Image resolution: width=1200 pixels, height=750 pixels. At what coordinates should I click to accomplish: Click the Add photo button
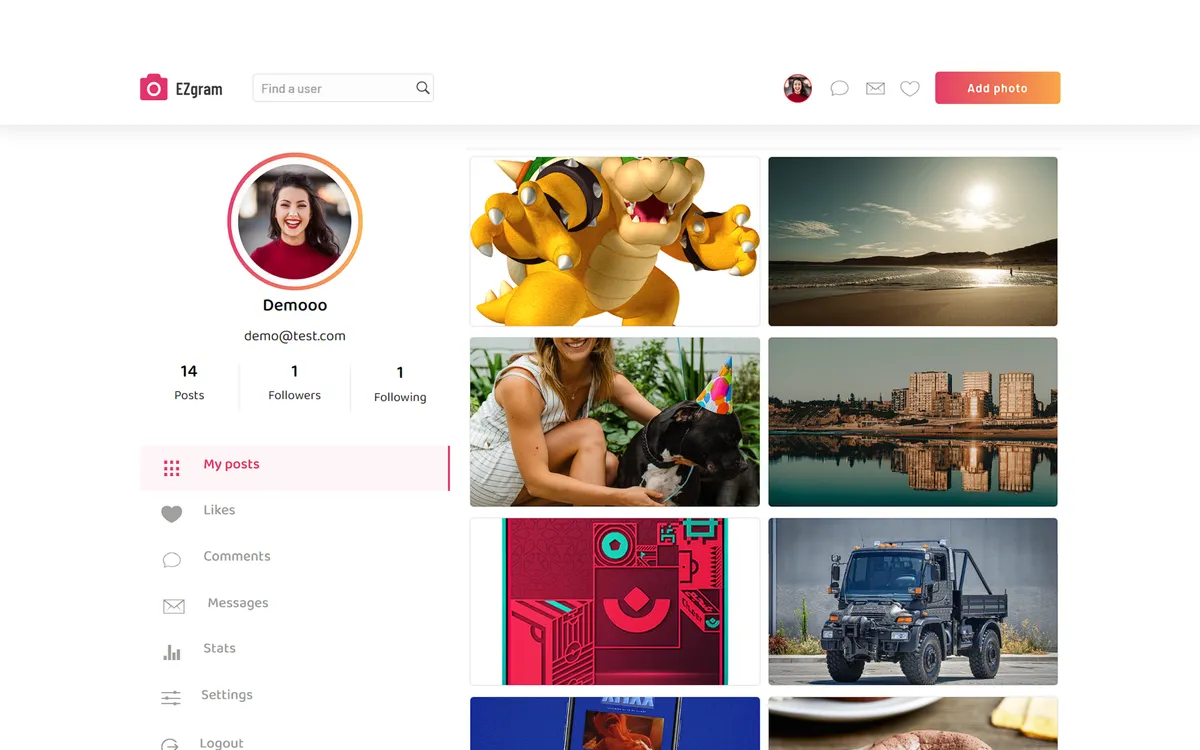pyautogui.click(x=997, y=88)
